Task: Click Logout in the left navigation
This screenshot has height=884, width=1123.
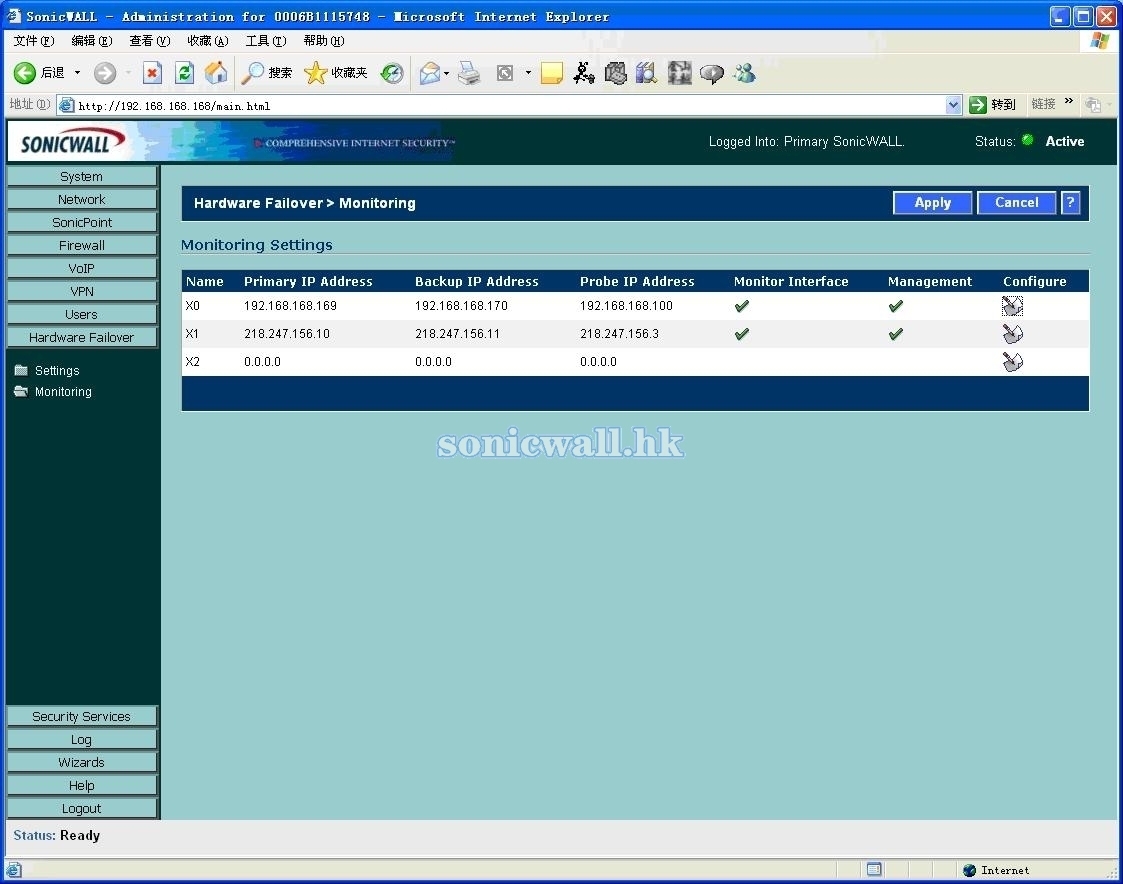Action: click(82, 808)
